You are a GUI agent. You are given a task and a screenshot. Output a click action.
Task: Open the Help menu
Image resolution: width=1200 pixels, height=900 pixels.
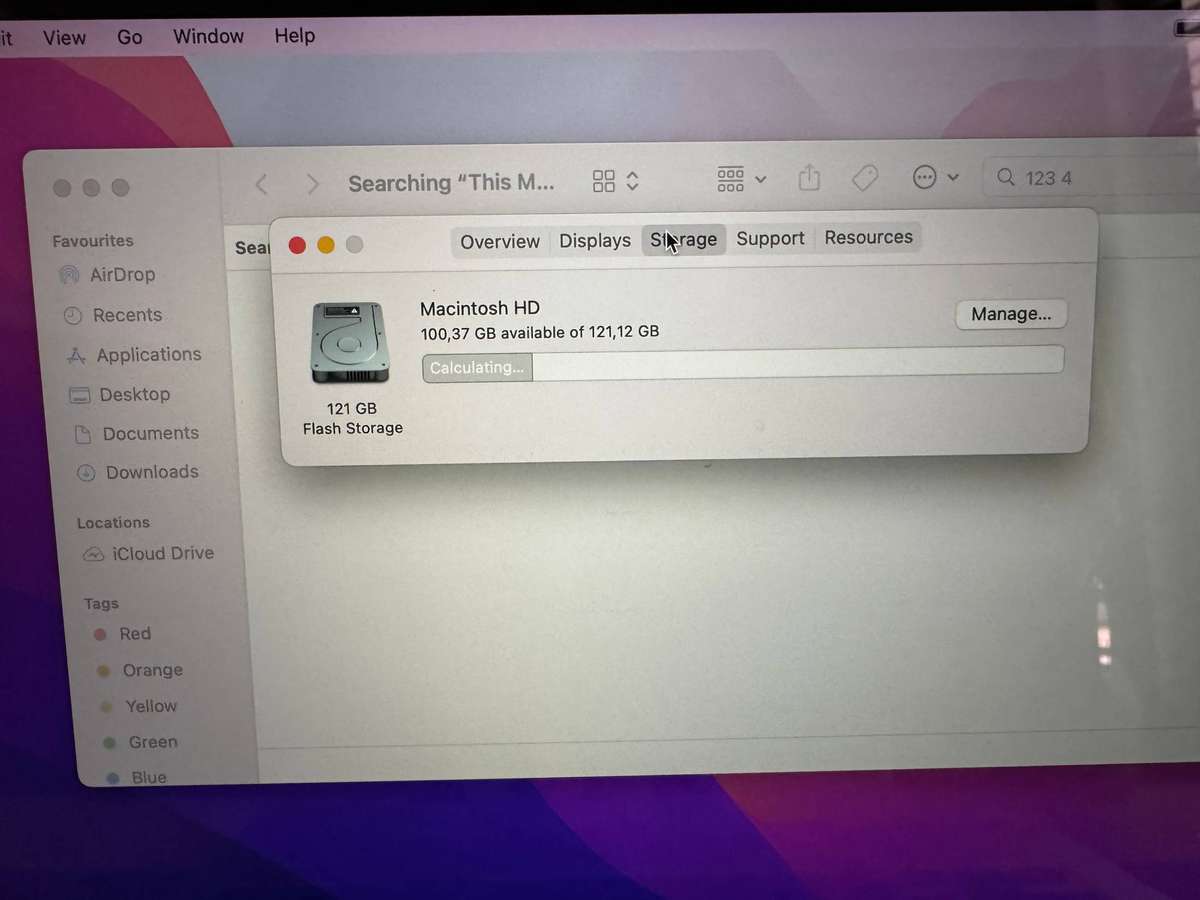[294, 36]
